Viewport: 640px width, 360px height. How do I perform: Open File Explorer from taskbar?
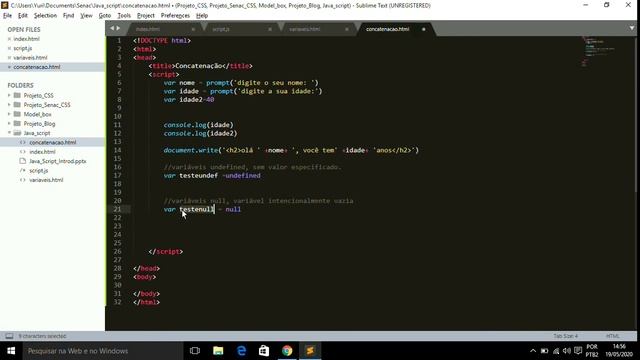click(218, 351)
